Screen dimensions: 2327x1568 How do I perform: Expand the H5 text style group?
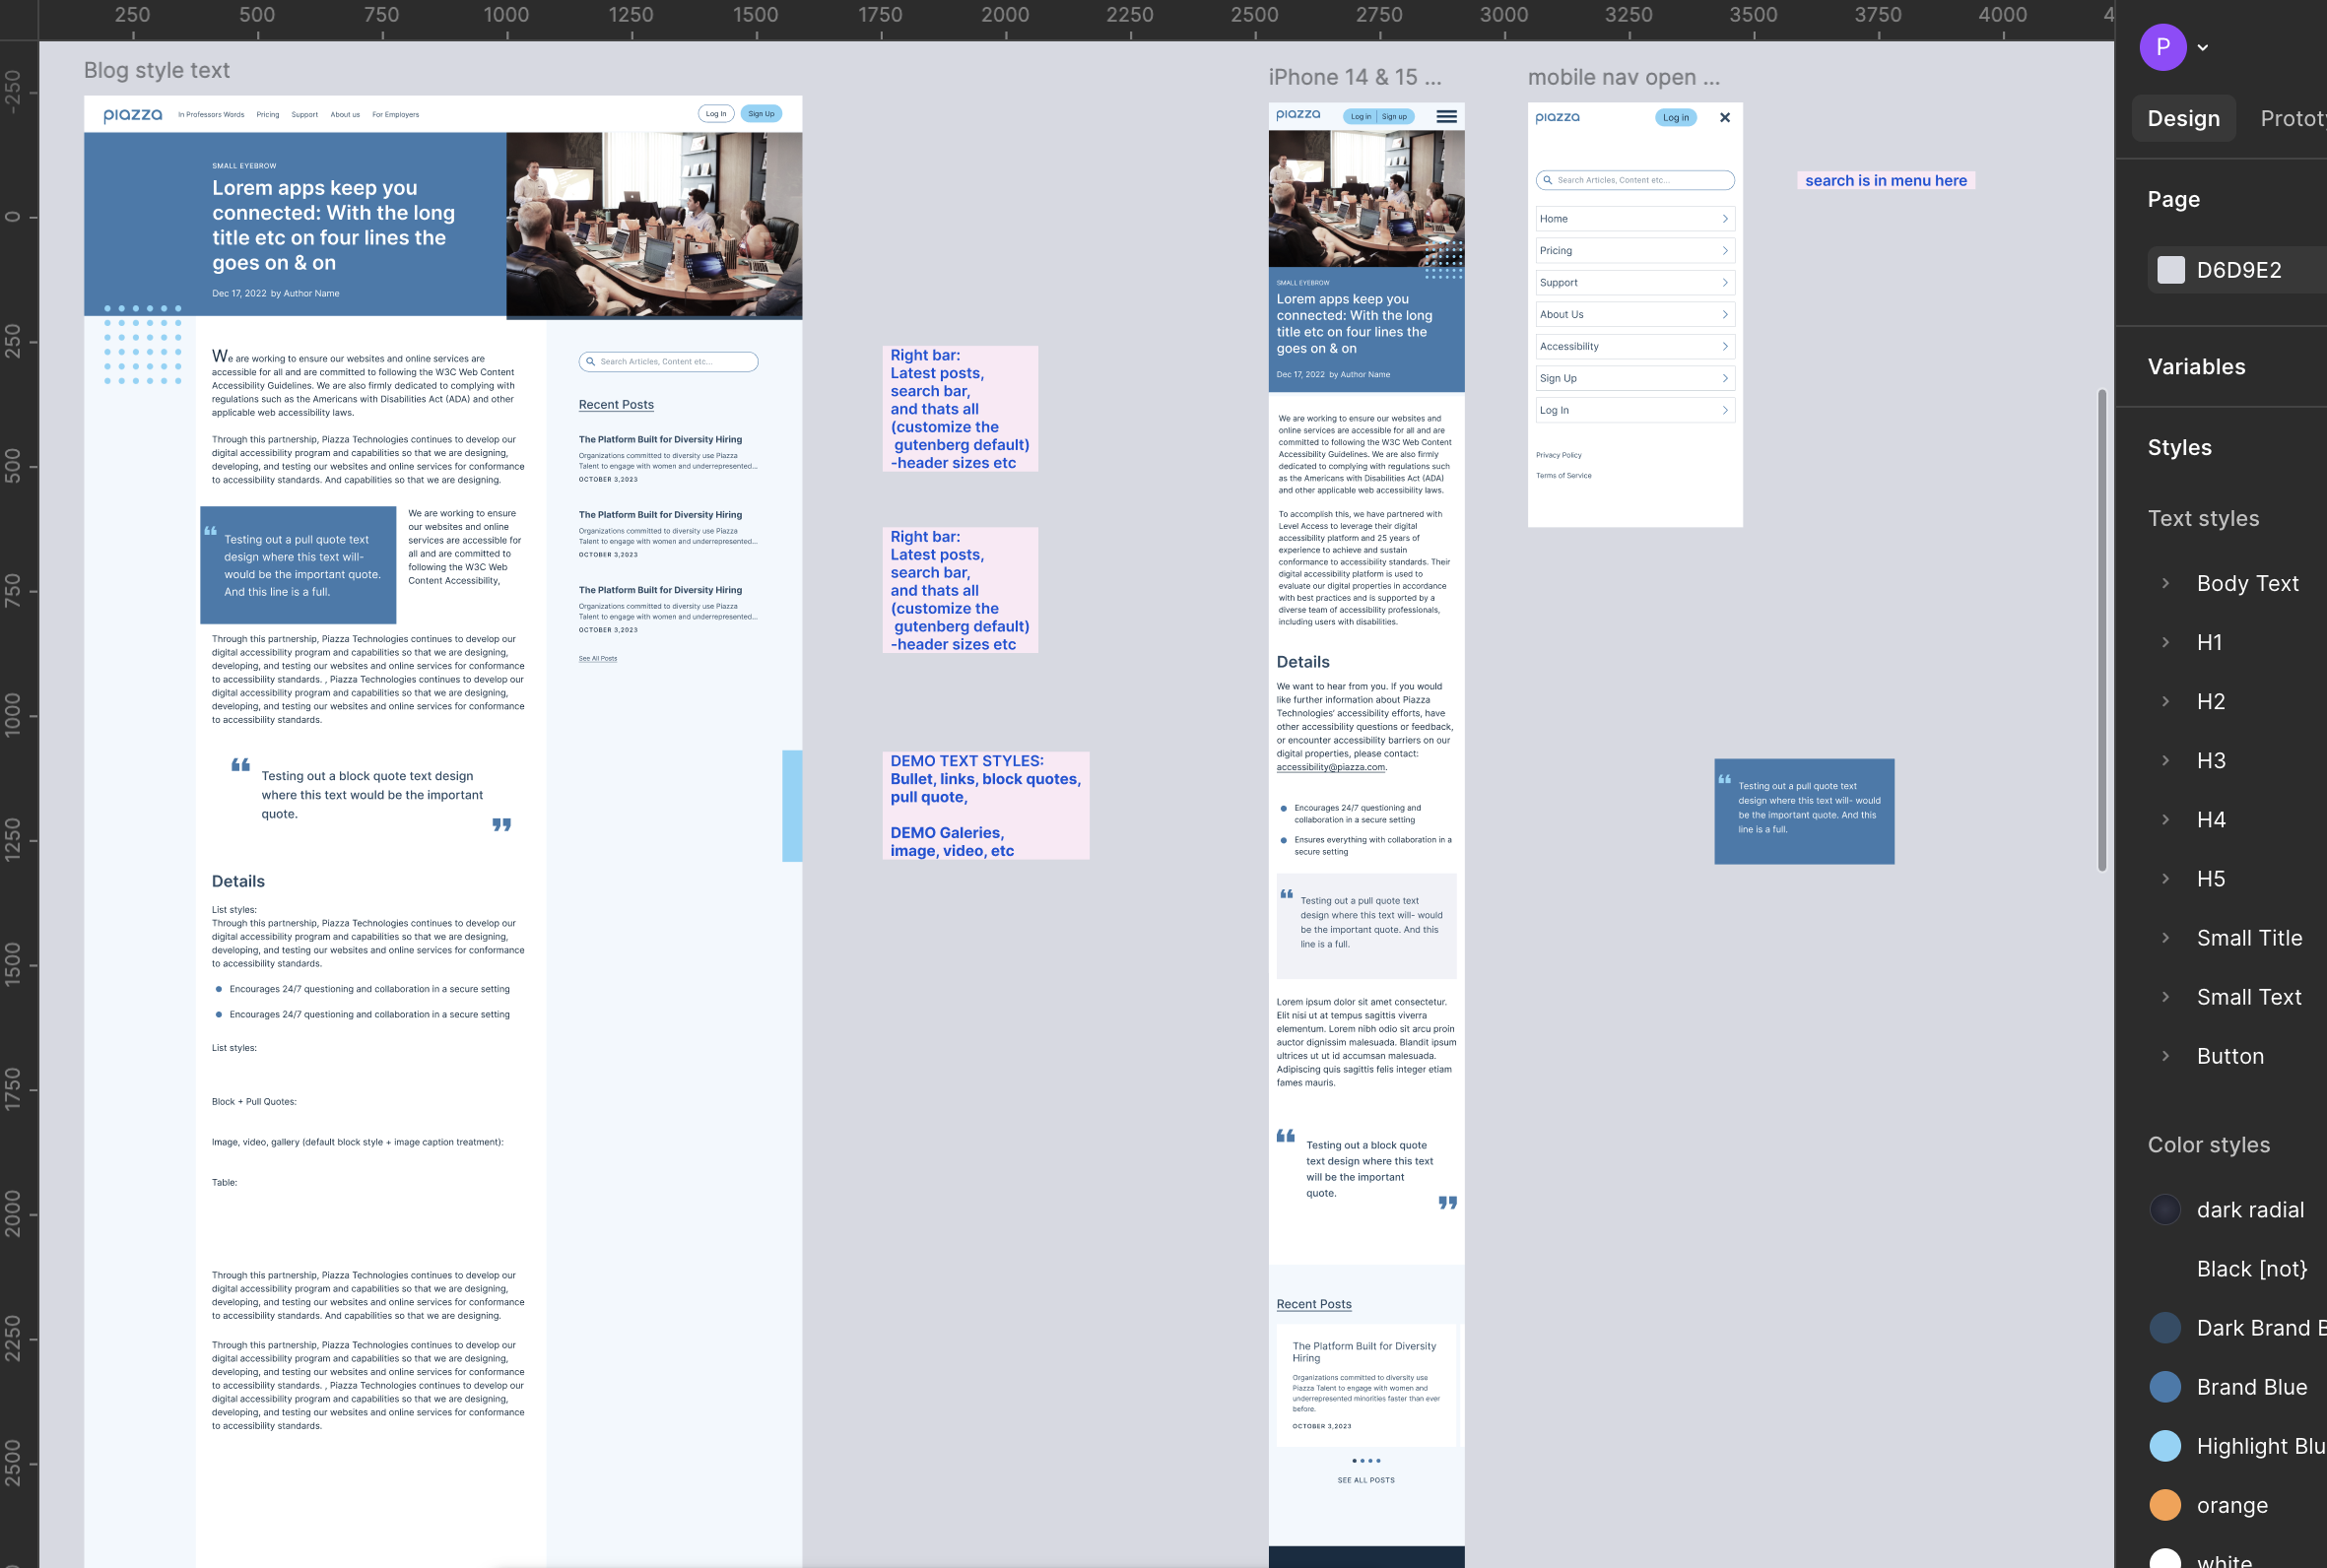(x=2165, y=878)
